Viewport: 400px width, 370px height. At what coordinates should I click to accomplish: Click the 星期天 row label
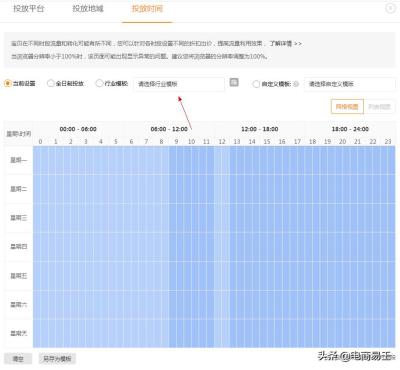pos(19,333)
